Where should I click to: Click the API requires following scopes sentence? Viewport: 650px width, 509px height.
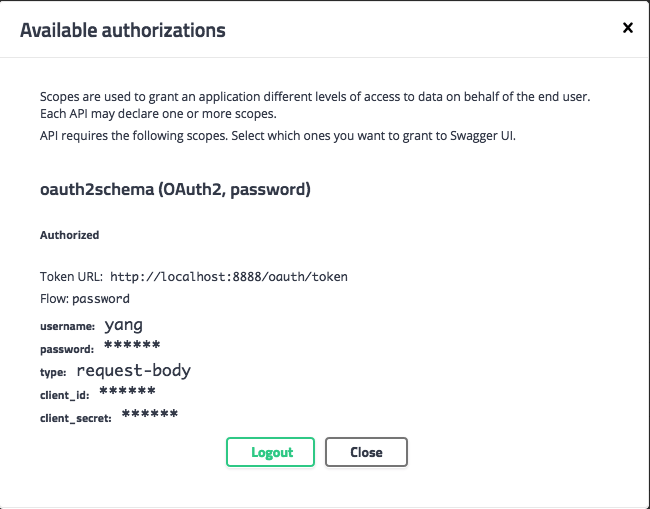tap(277, 136)
